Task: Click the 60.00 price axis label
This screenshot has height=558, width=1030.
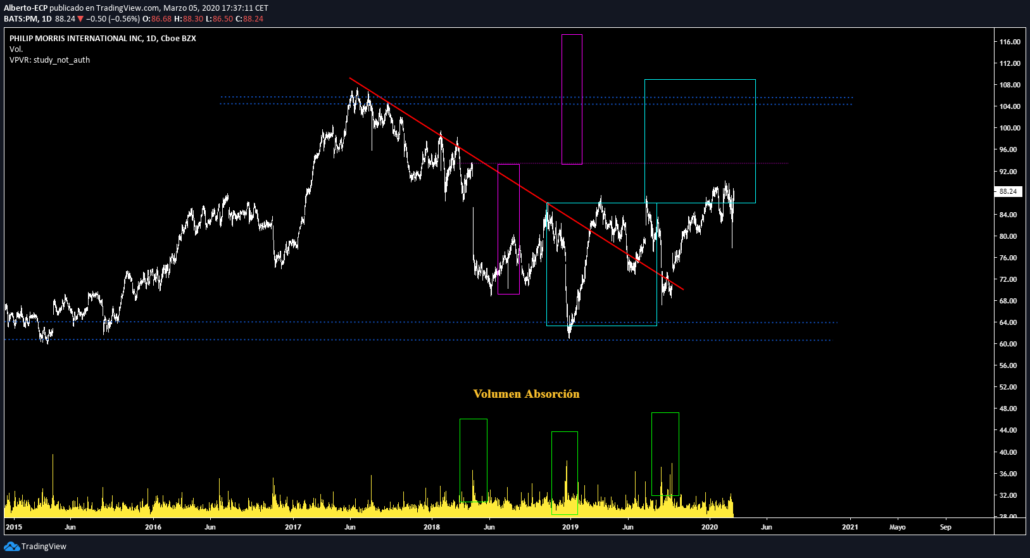Action: click(1010, 344)
